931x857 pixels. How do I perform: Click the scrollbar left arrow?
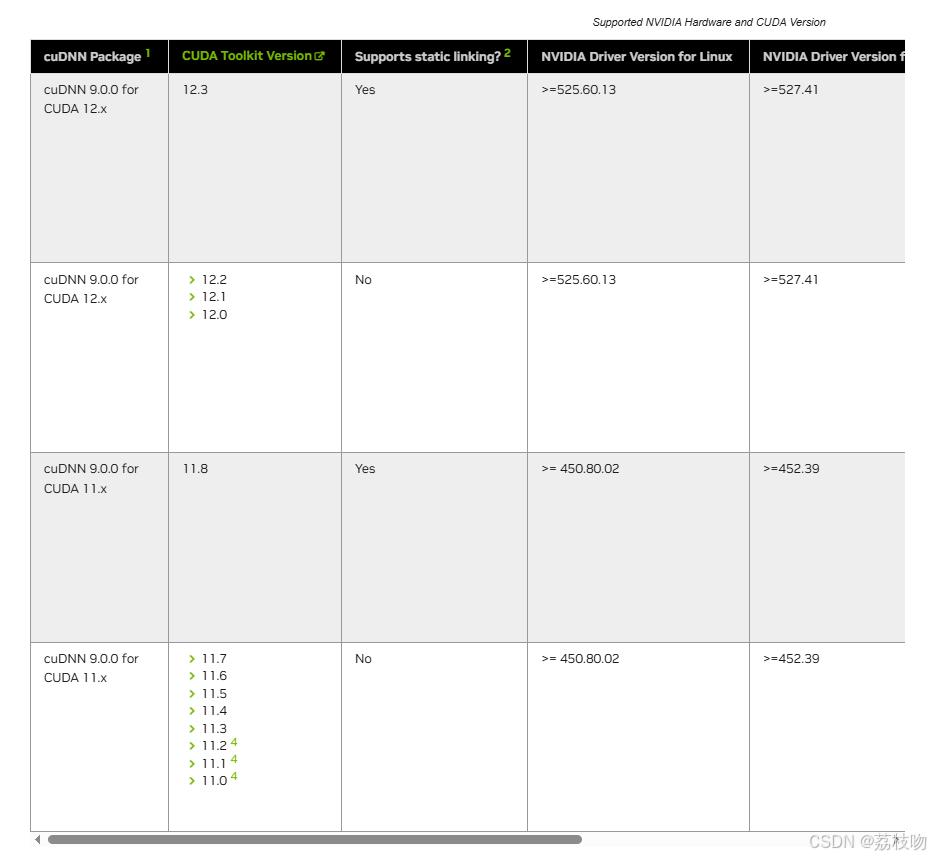click(x=37, y=839)
